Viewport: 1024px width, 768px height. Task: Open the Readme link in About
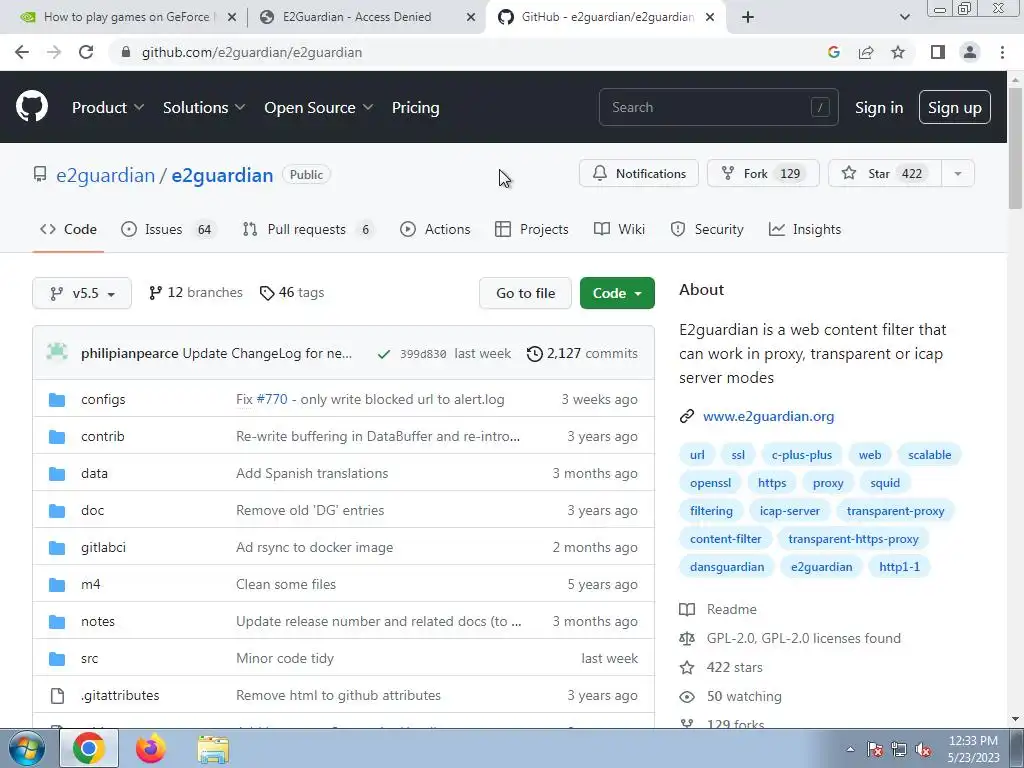(x=731, y=609)
